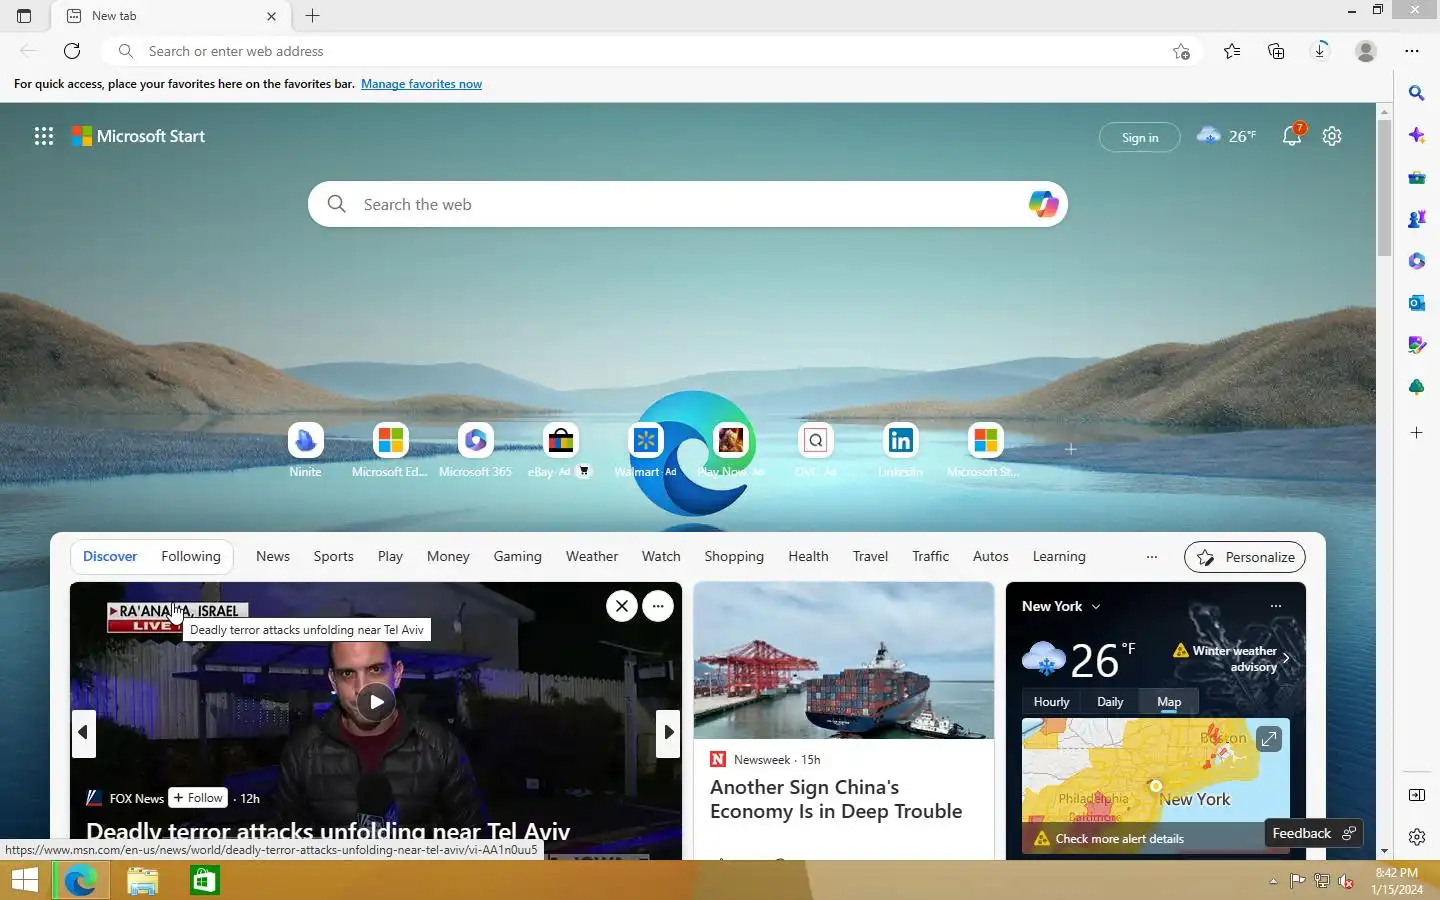Click the Copilot icon in search box

(1043, 204)
